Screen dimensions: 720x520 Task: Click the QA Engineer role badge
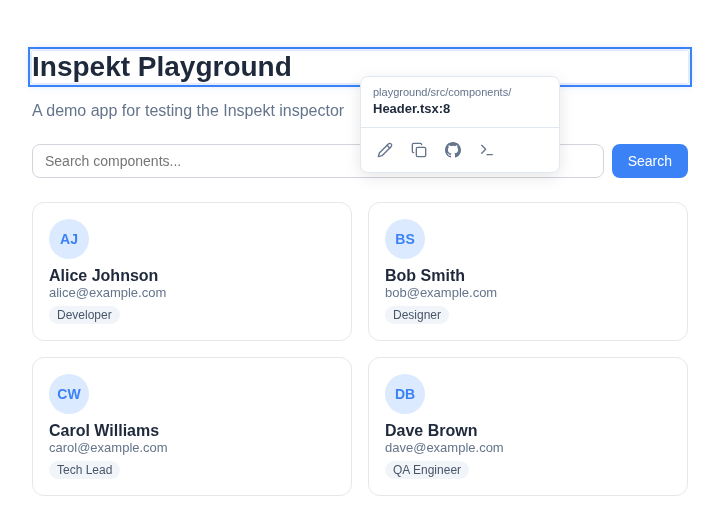click(x=427, y=470)
